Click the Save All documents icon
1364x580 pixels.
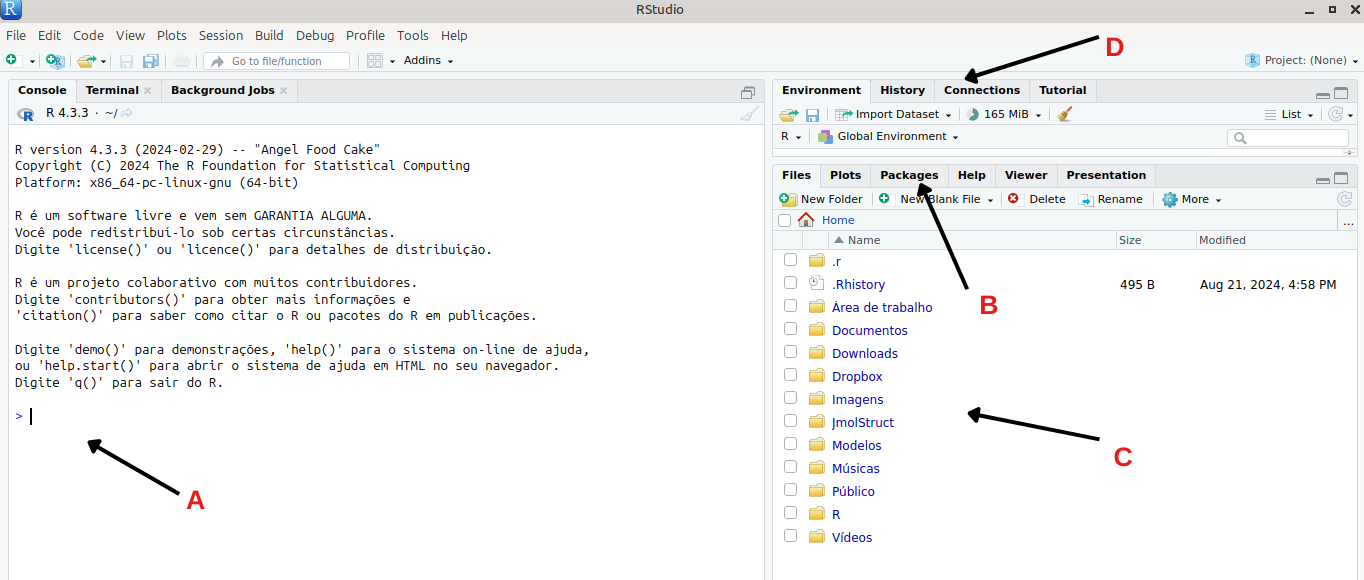[150, 61]
